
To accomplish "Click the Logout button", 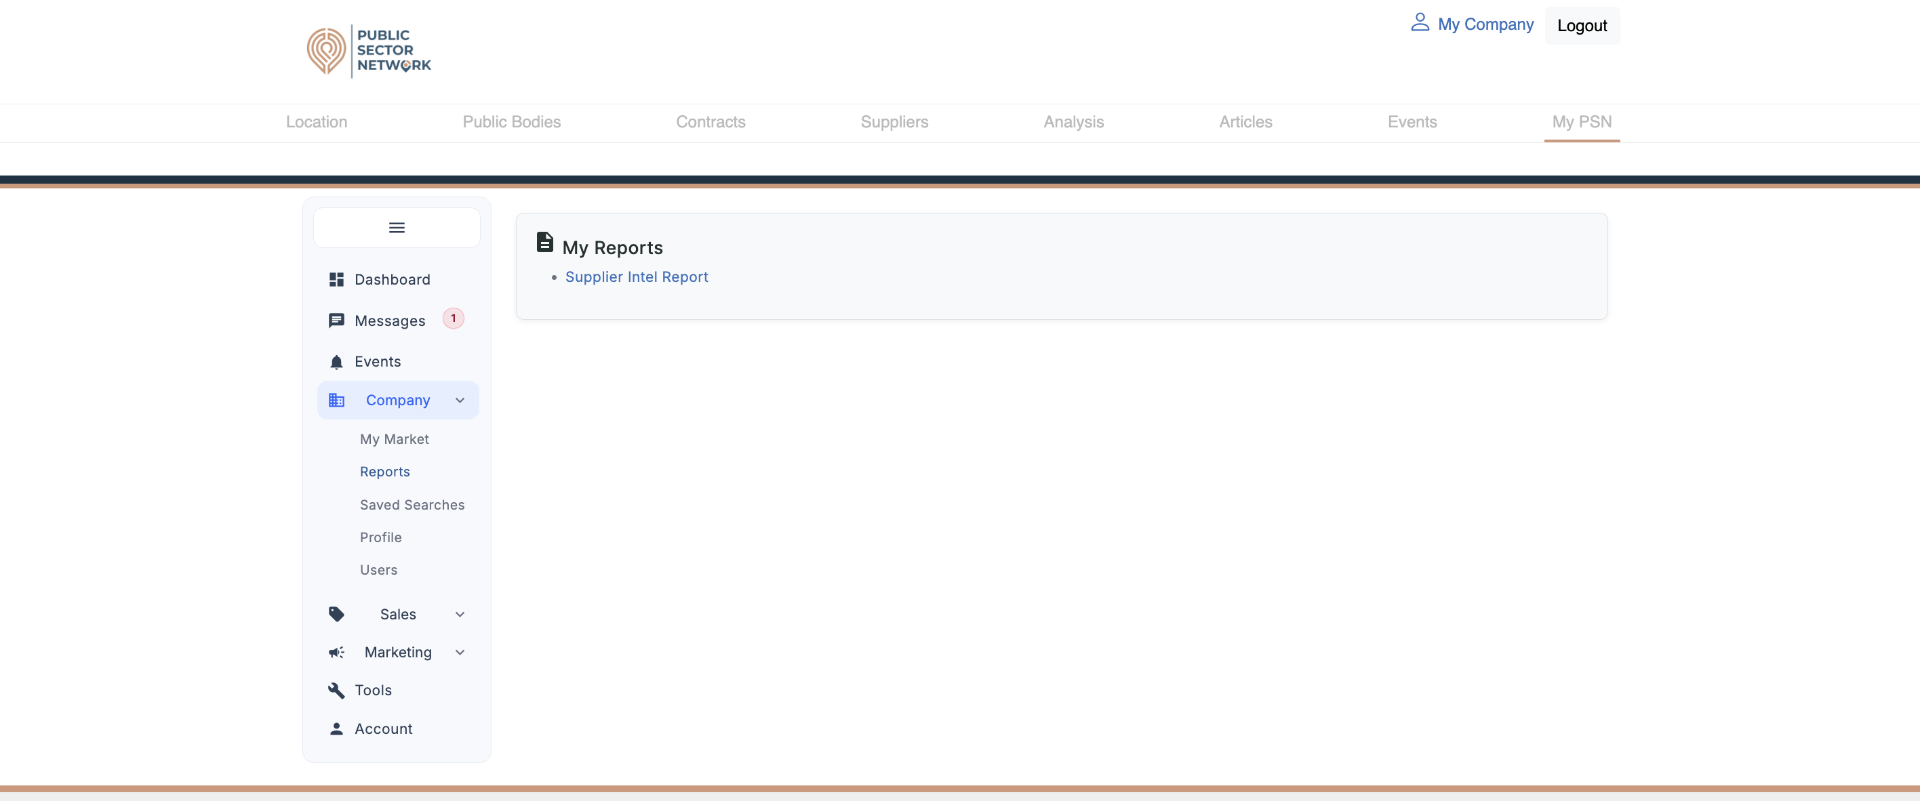I will point(1582,26).
